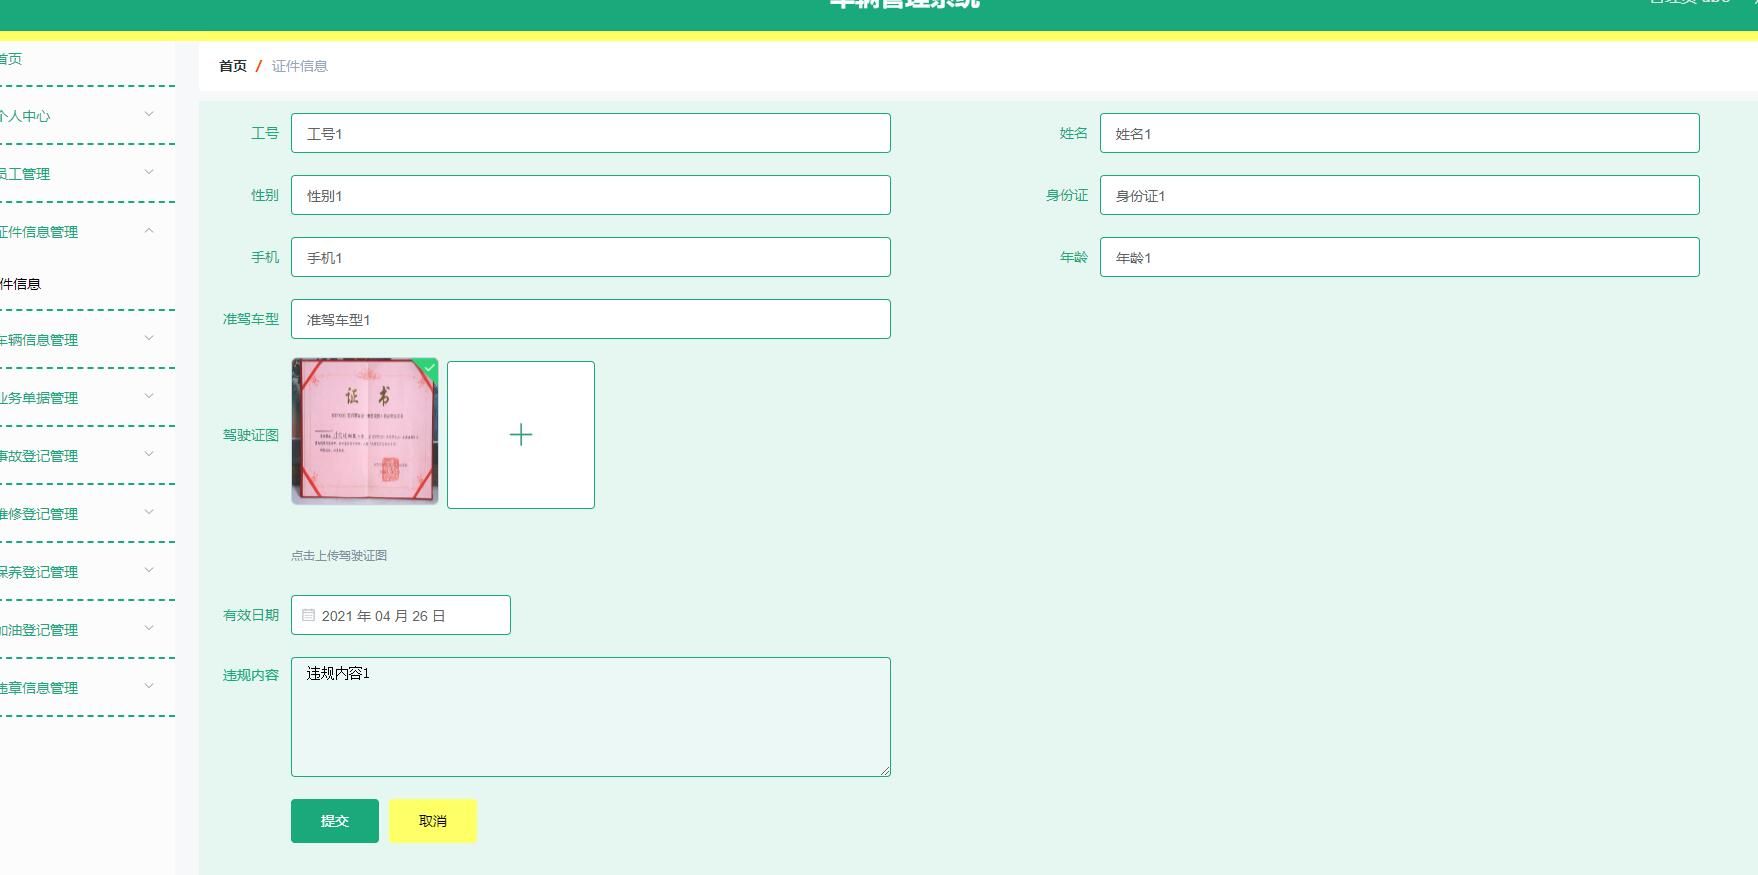The image size is (1758, 875).
Task: Expand the 车辆信息管理 sidebar section
Action: [x=80, y=340]
